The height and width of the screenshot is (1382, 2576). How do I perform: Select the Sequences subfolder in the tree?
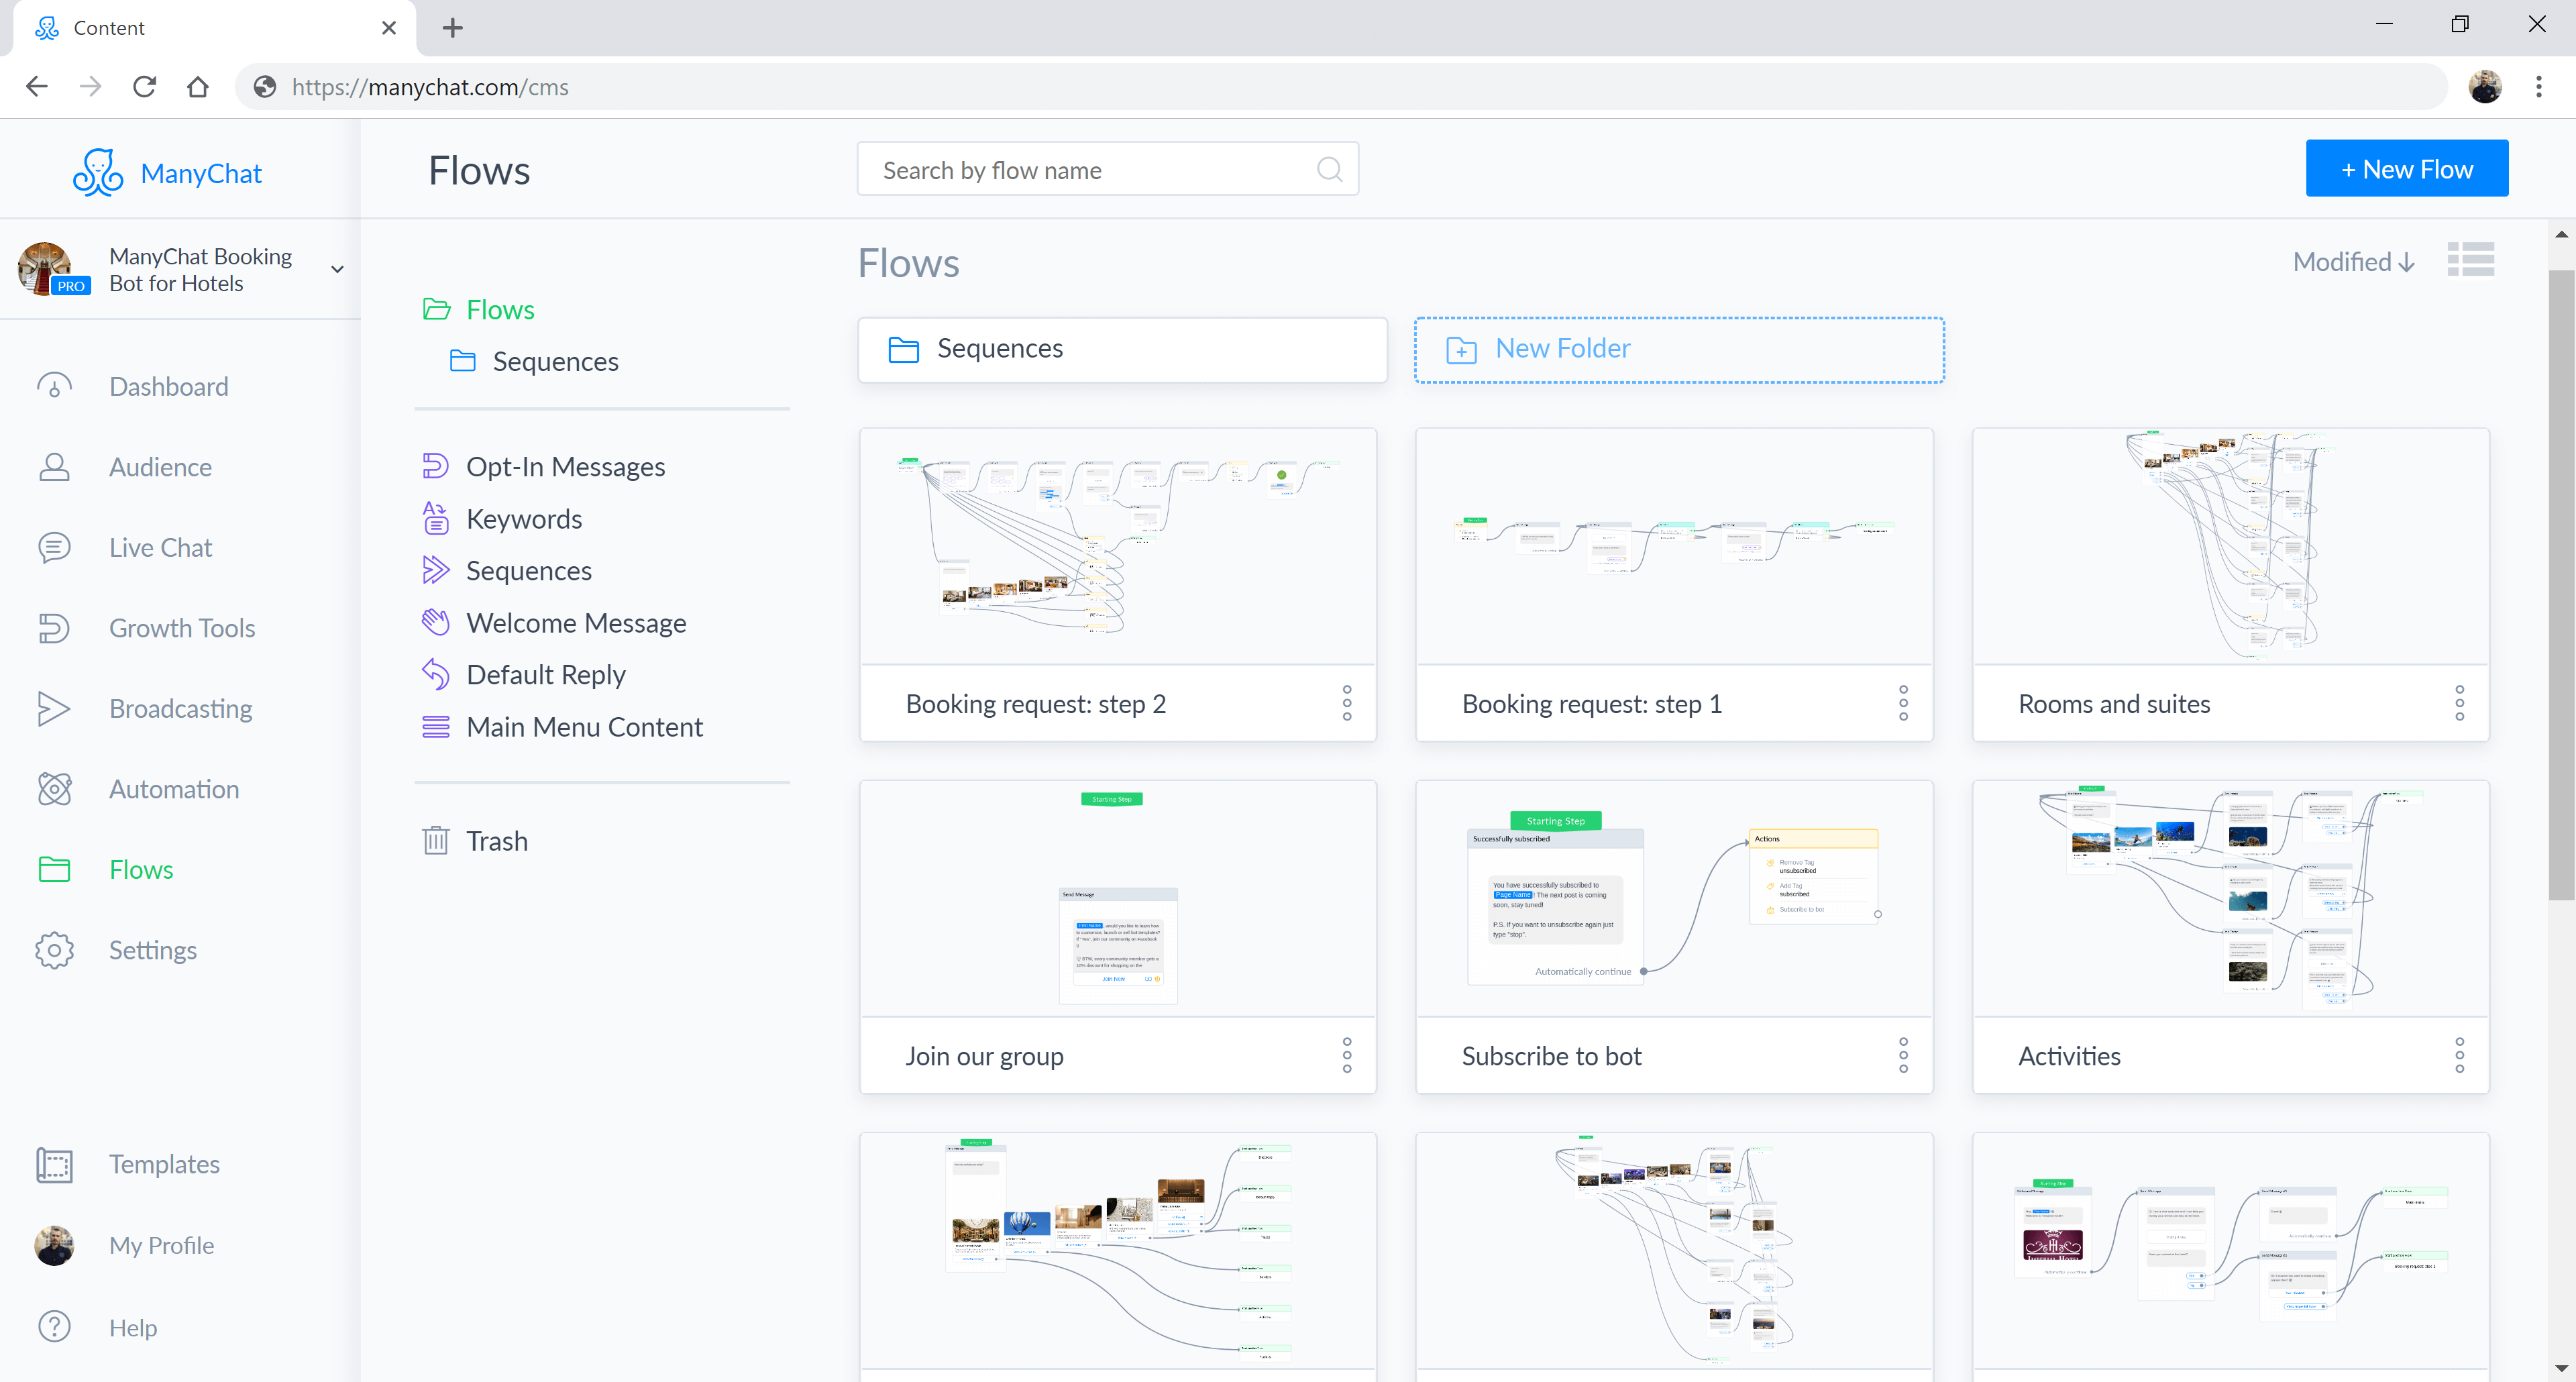point(535,361)
